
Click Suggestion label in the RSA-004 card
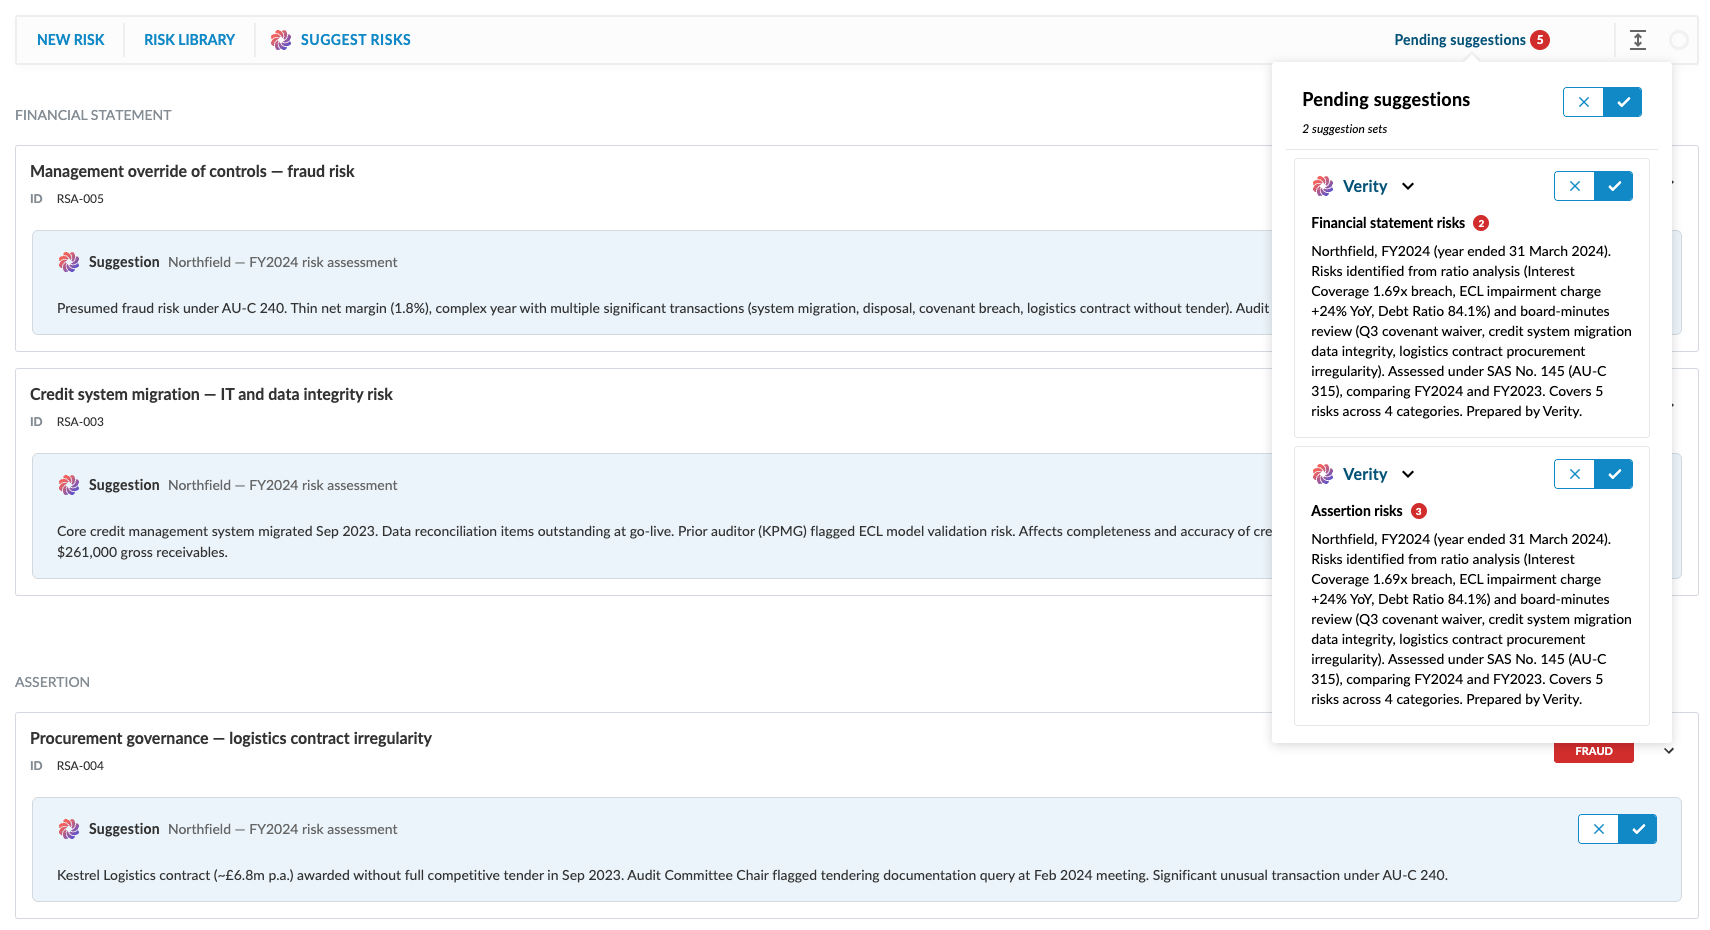(124, 829)
